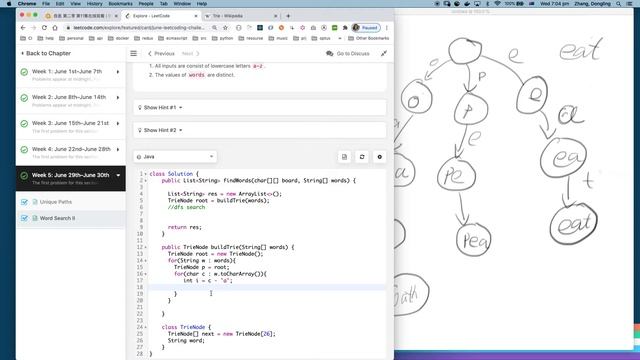
Task: Open the bookmarks overflow dropdown arrow
Action: click(x=340, y=38)
